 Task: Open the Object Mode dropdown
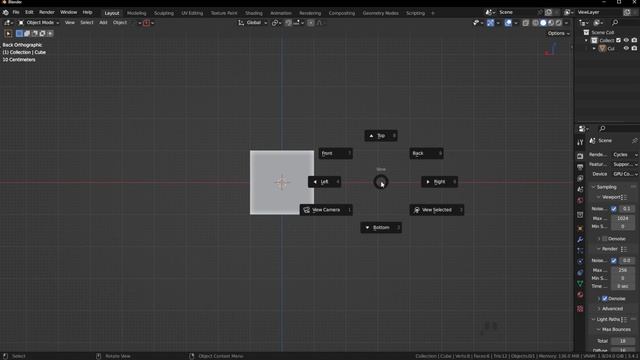[39, 23]
